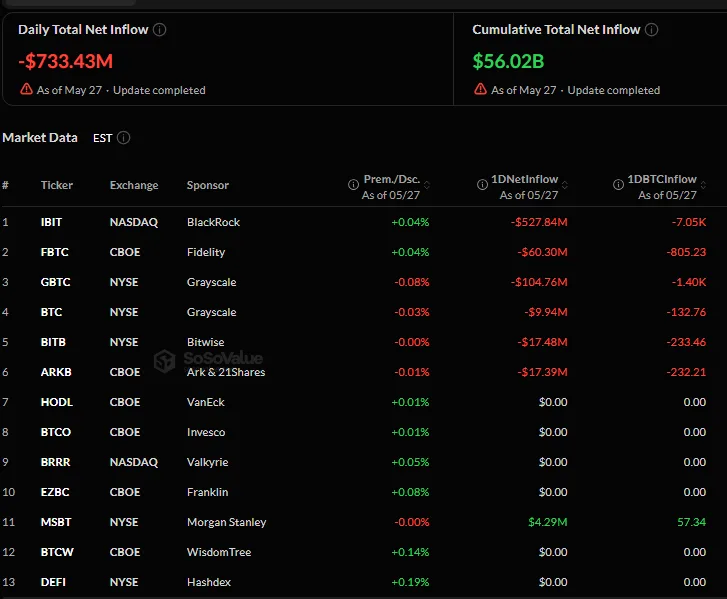Click the Morgan Stanley sponsor name
Viewport: 727px width, 599px height.
226,522
